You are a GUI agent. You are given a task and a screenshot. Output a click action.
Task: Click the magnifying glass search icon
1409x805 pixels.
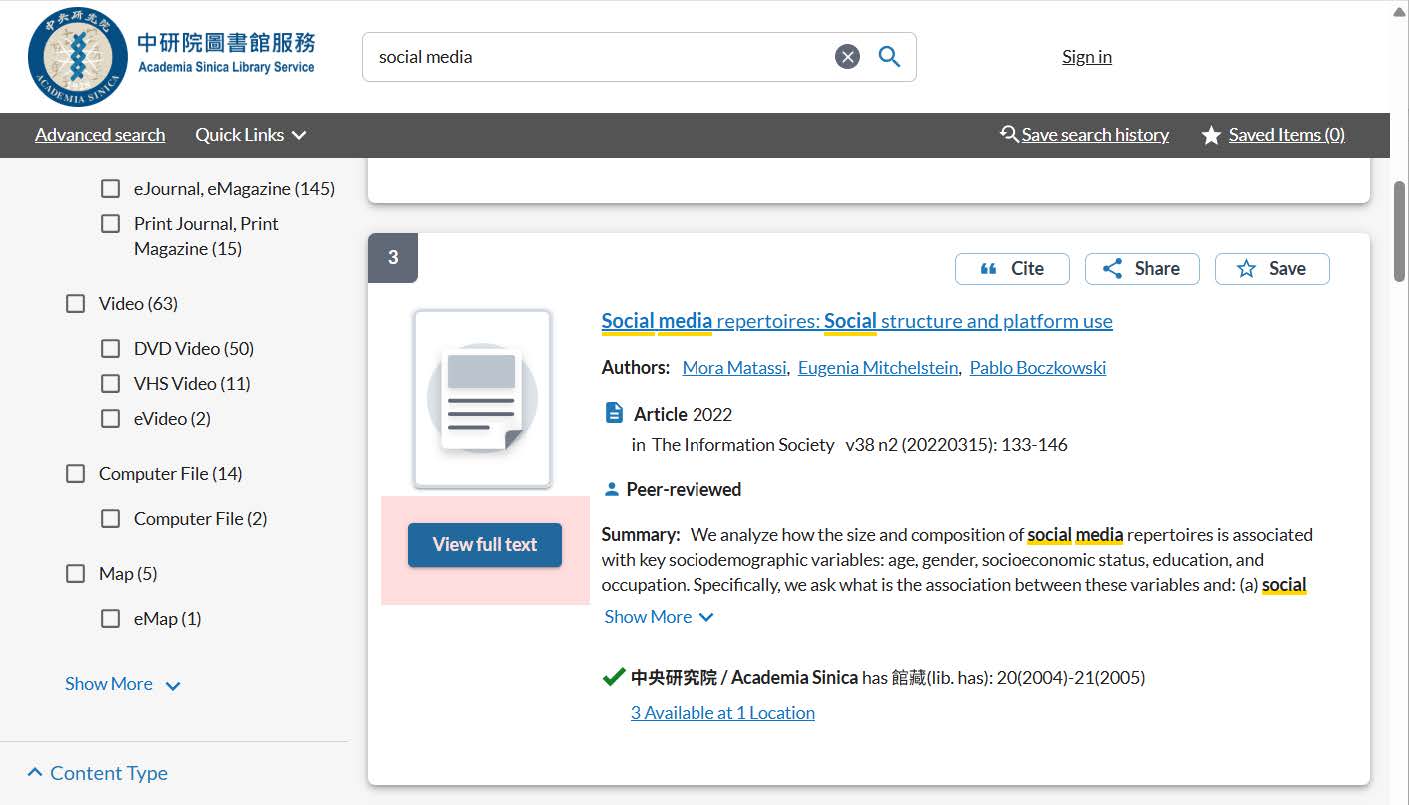(889, 57)
